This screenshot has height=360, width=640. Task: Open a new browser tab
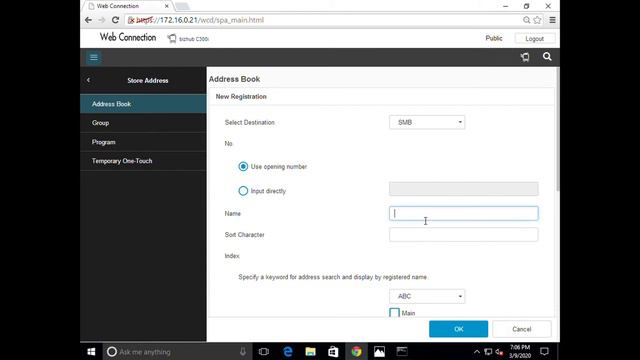pos(182,7)
